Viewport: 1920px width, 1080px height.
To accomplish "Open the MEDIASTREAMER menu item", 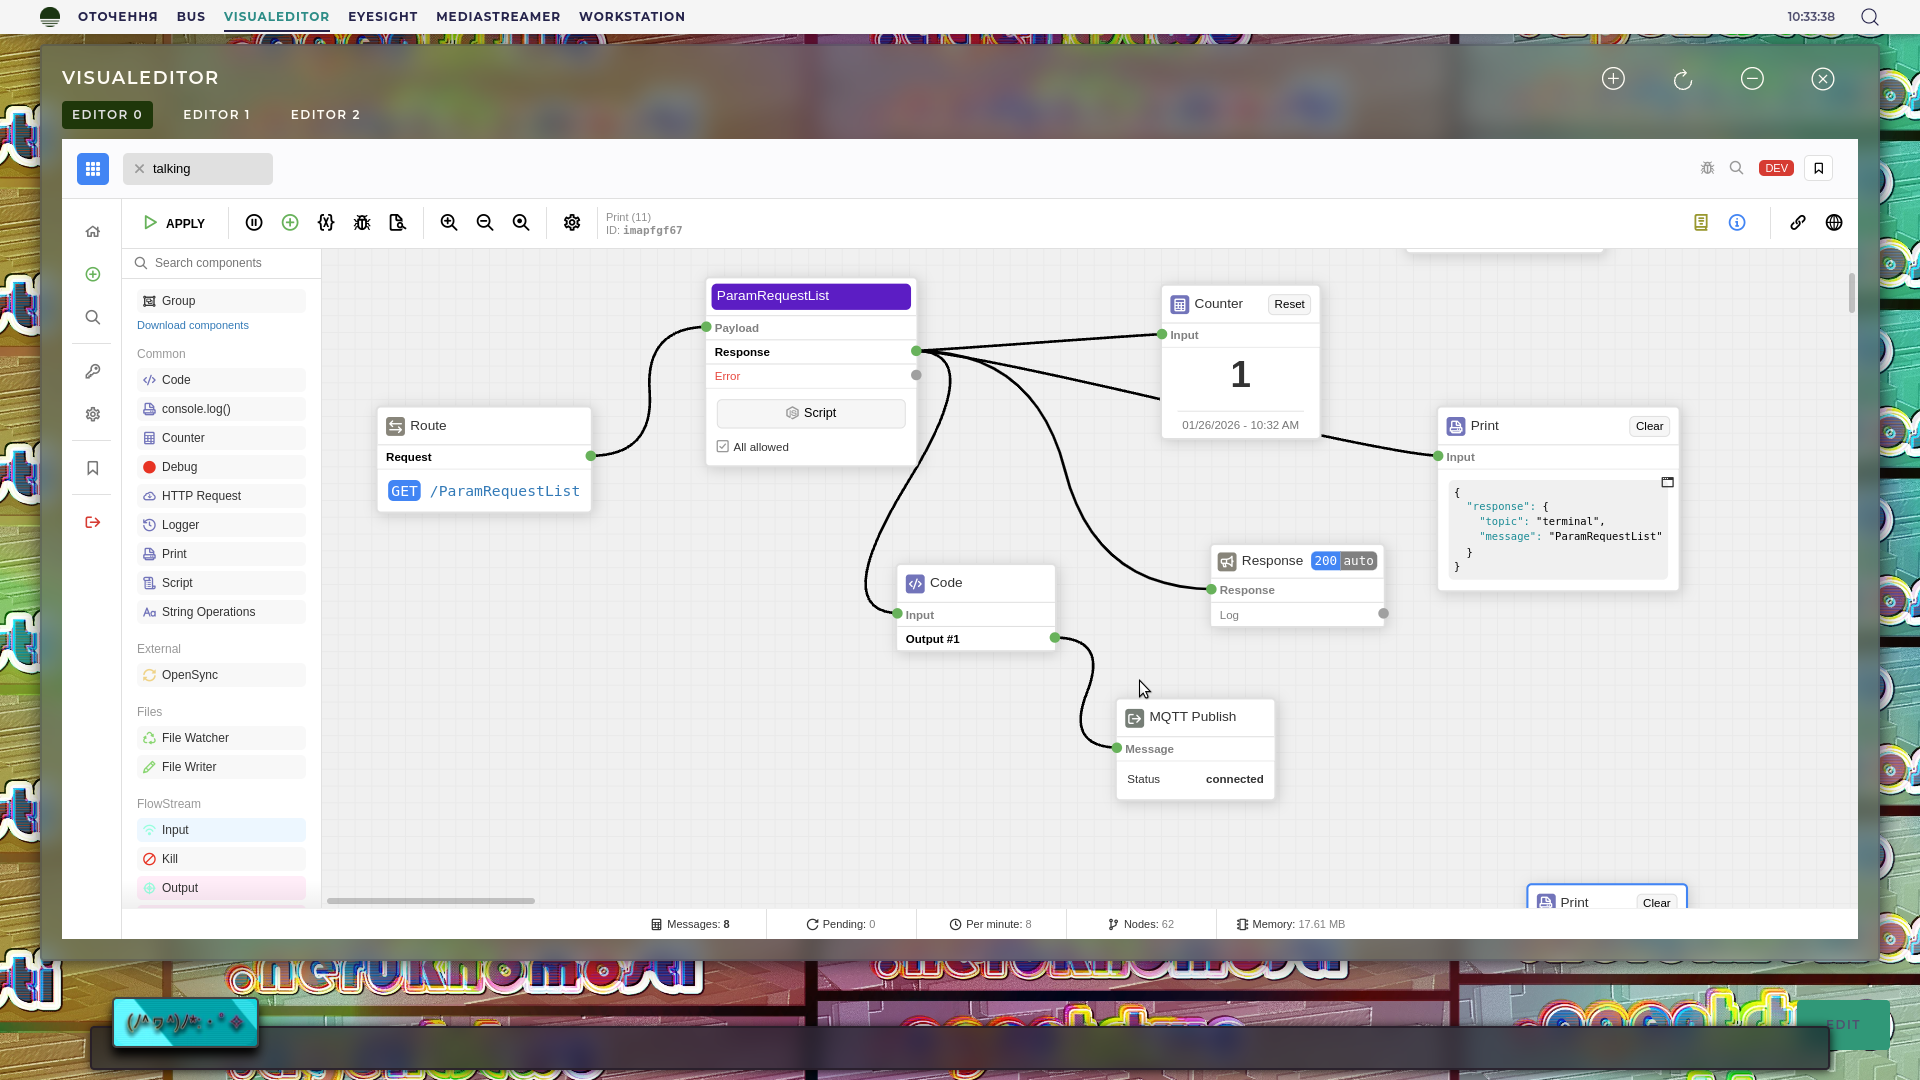I will point(498,17).
